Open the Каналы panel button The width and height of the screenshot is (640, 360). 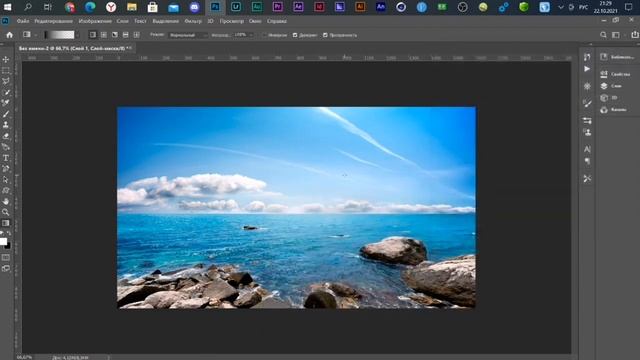point(613,110)
